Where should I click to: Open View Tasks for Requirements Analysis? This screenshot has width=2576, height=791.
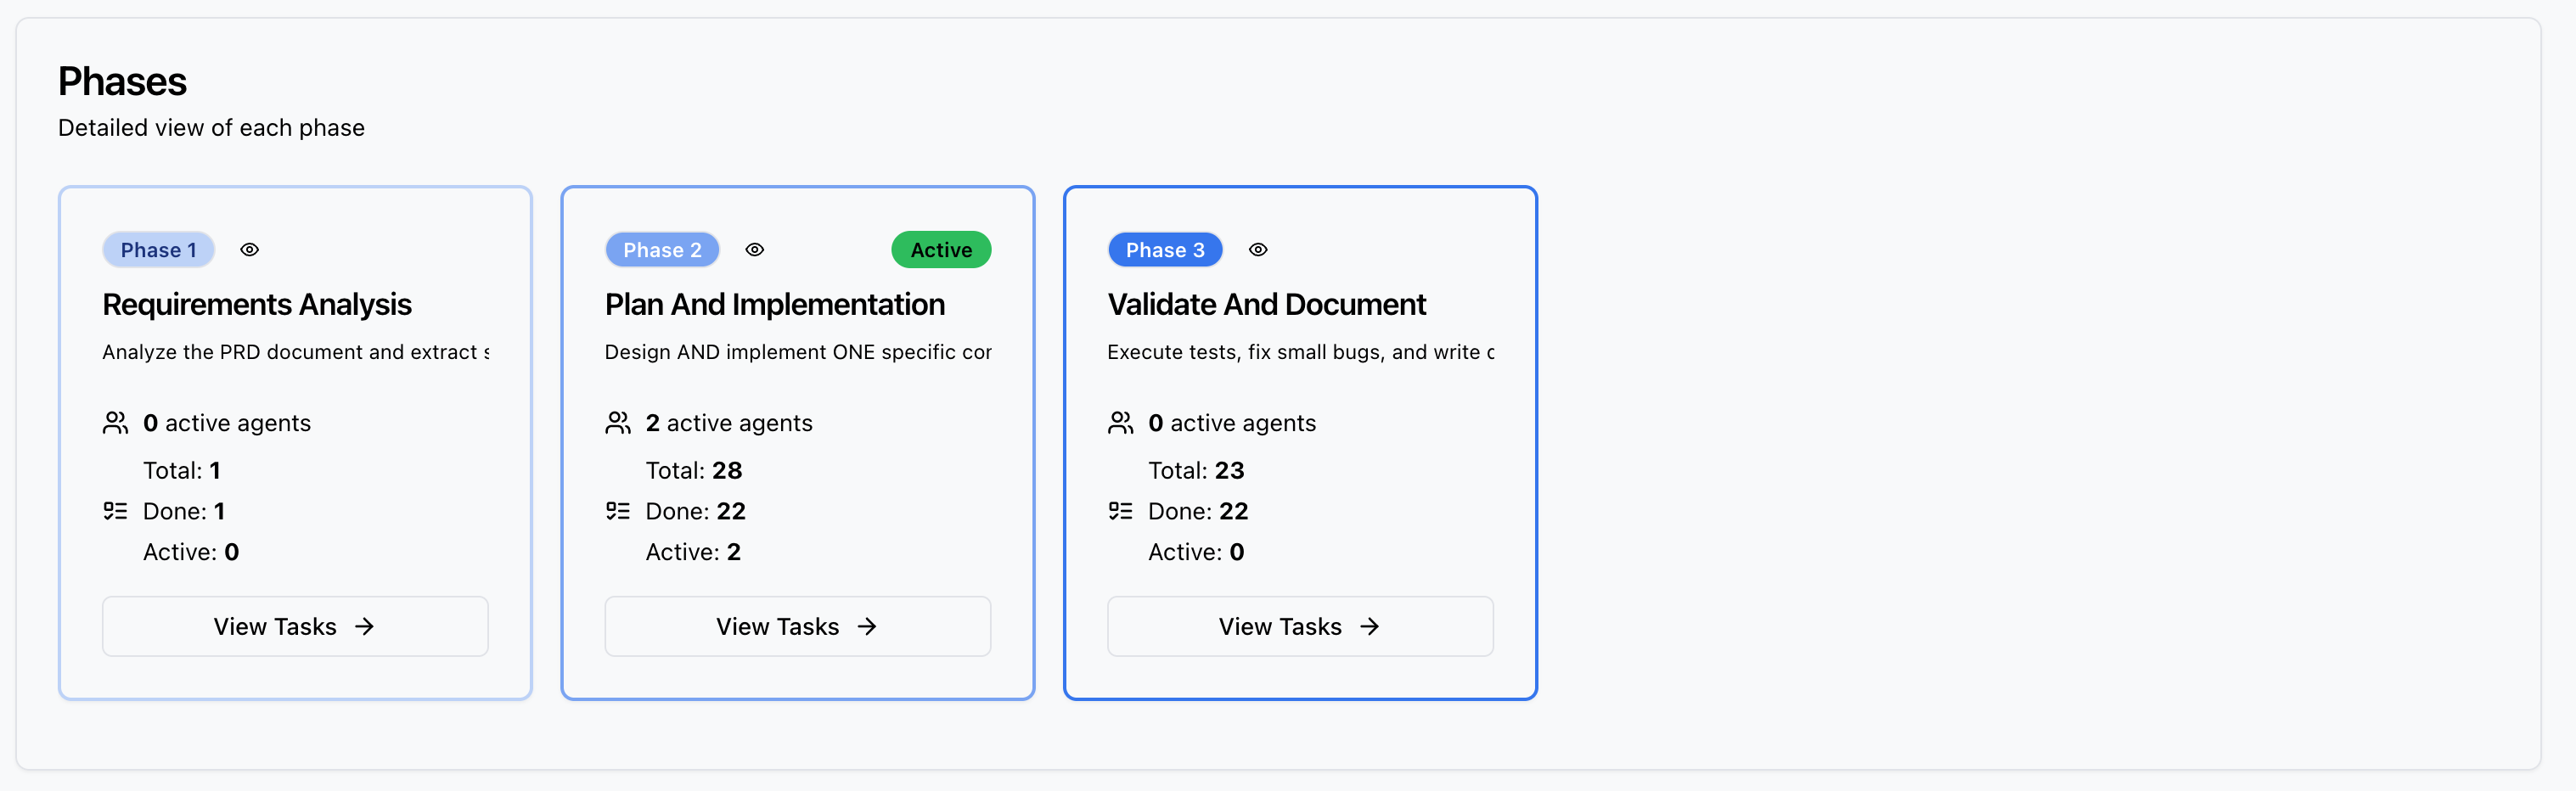[x=295, y=626]
